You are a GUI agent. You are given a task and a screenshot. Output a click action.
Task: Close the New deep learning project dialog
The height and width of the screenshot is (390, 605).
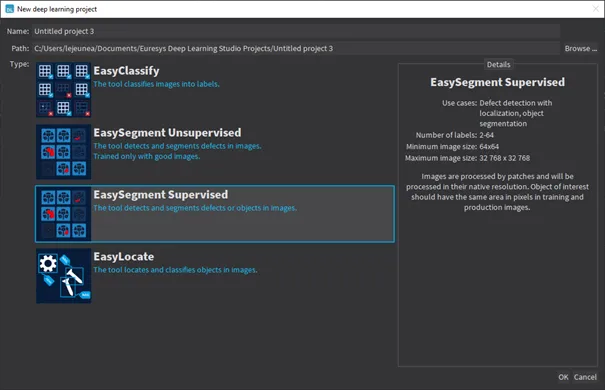[595, 9]
